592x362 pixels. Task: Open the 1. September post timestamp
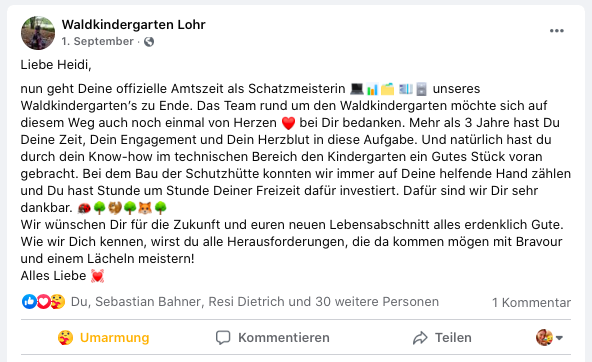tap(97, 41)
